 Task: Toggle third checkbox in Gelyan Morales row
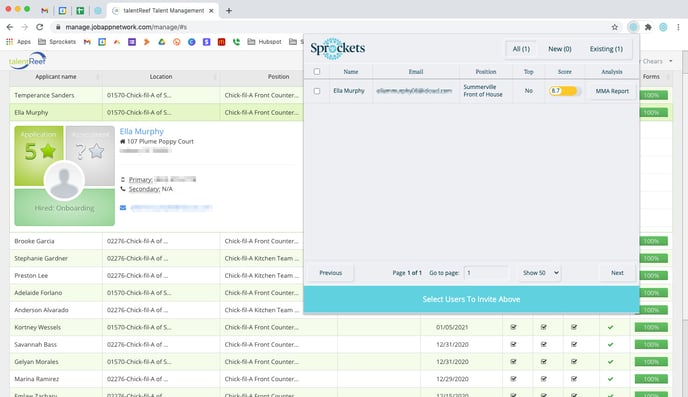tap(574, 361)
